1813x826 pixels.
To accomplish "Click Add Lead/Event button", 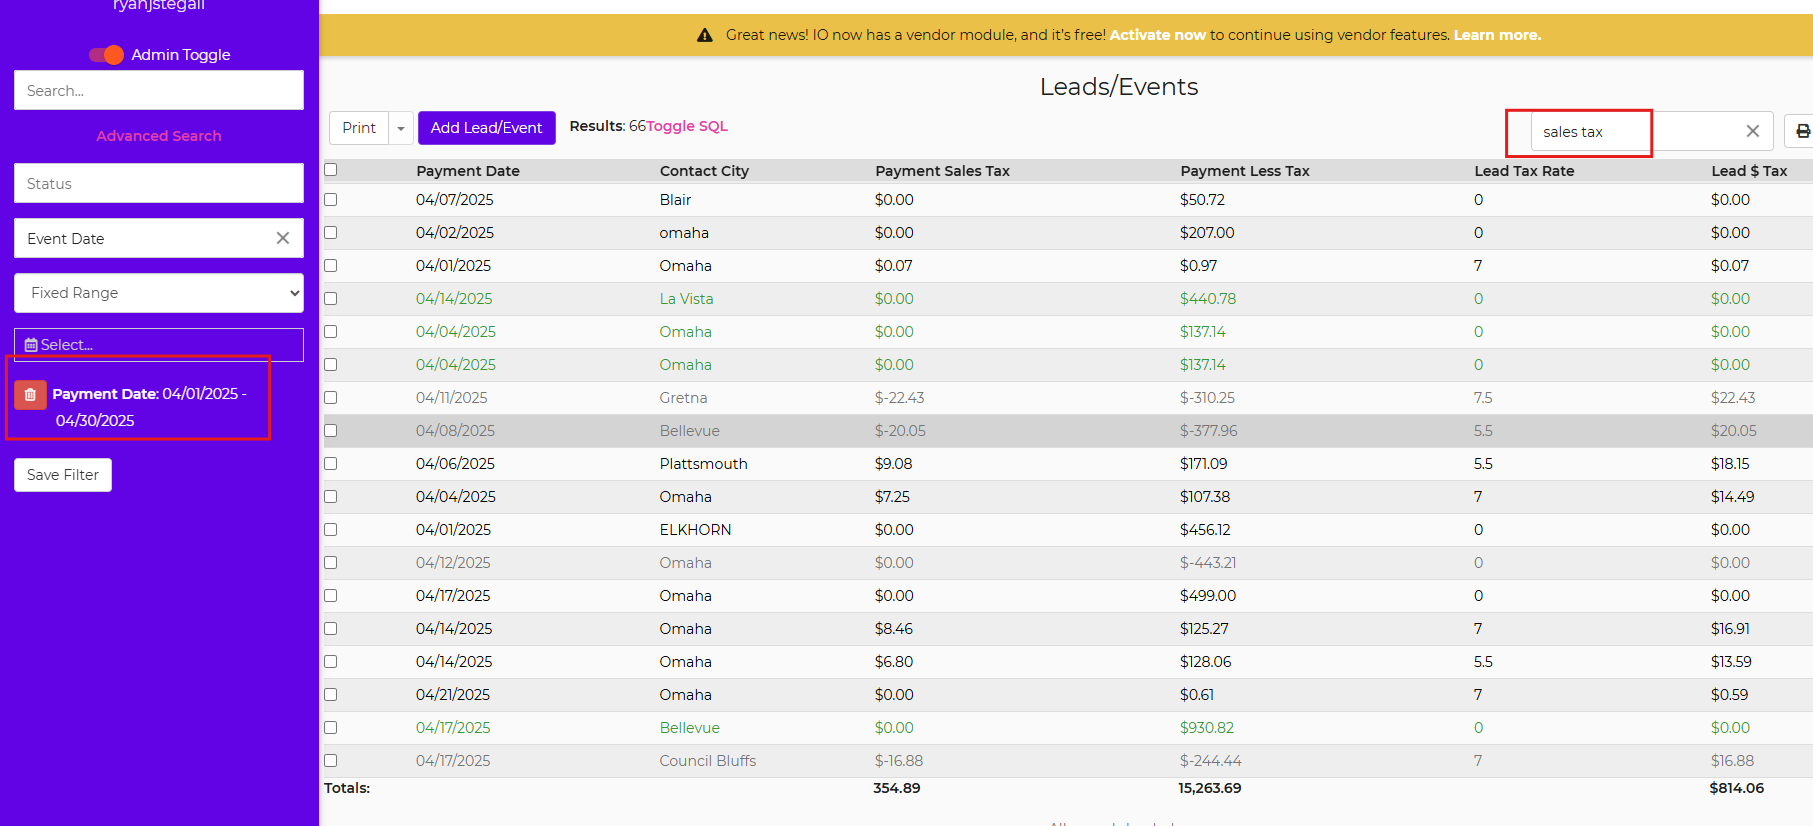I will pos(487,128).
